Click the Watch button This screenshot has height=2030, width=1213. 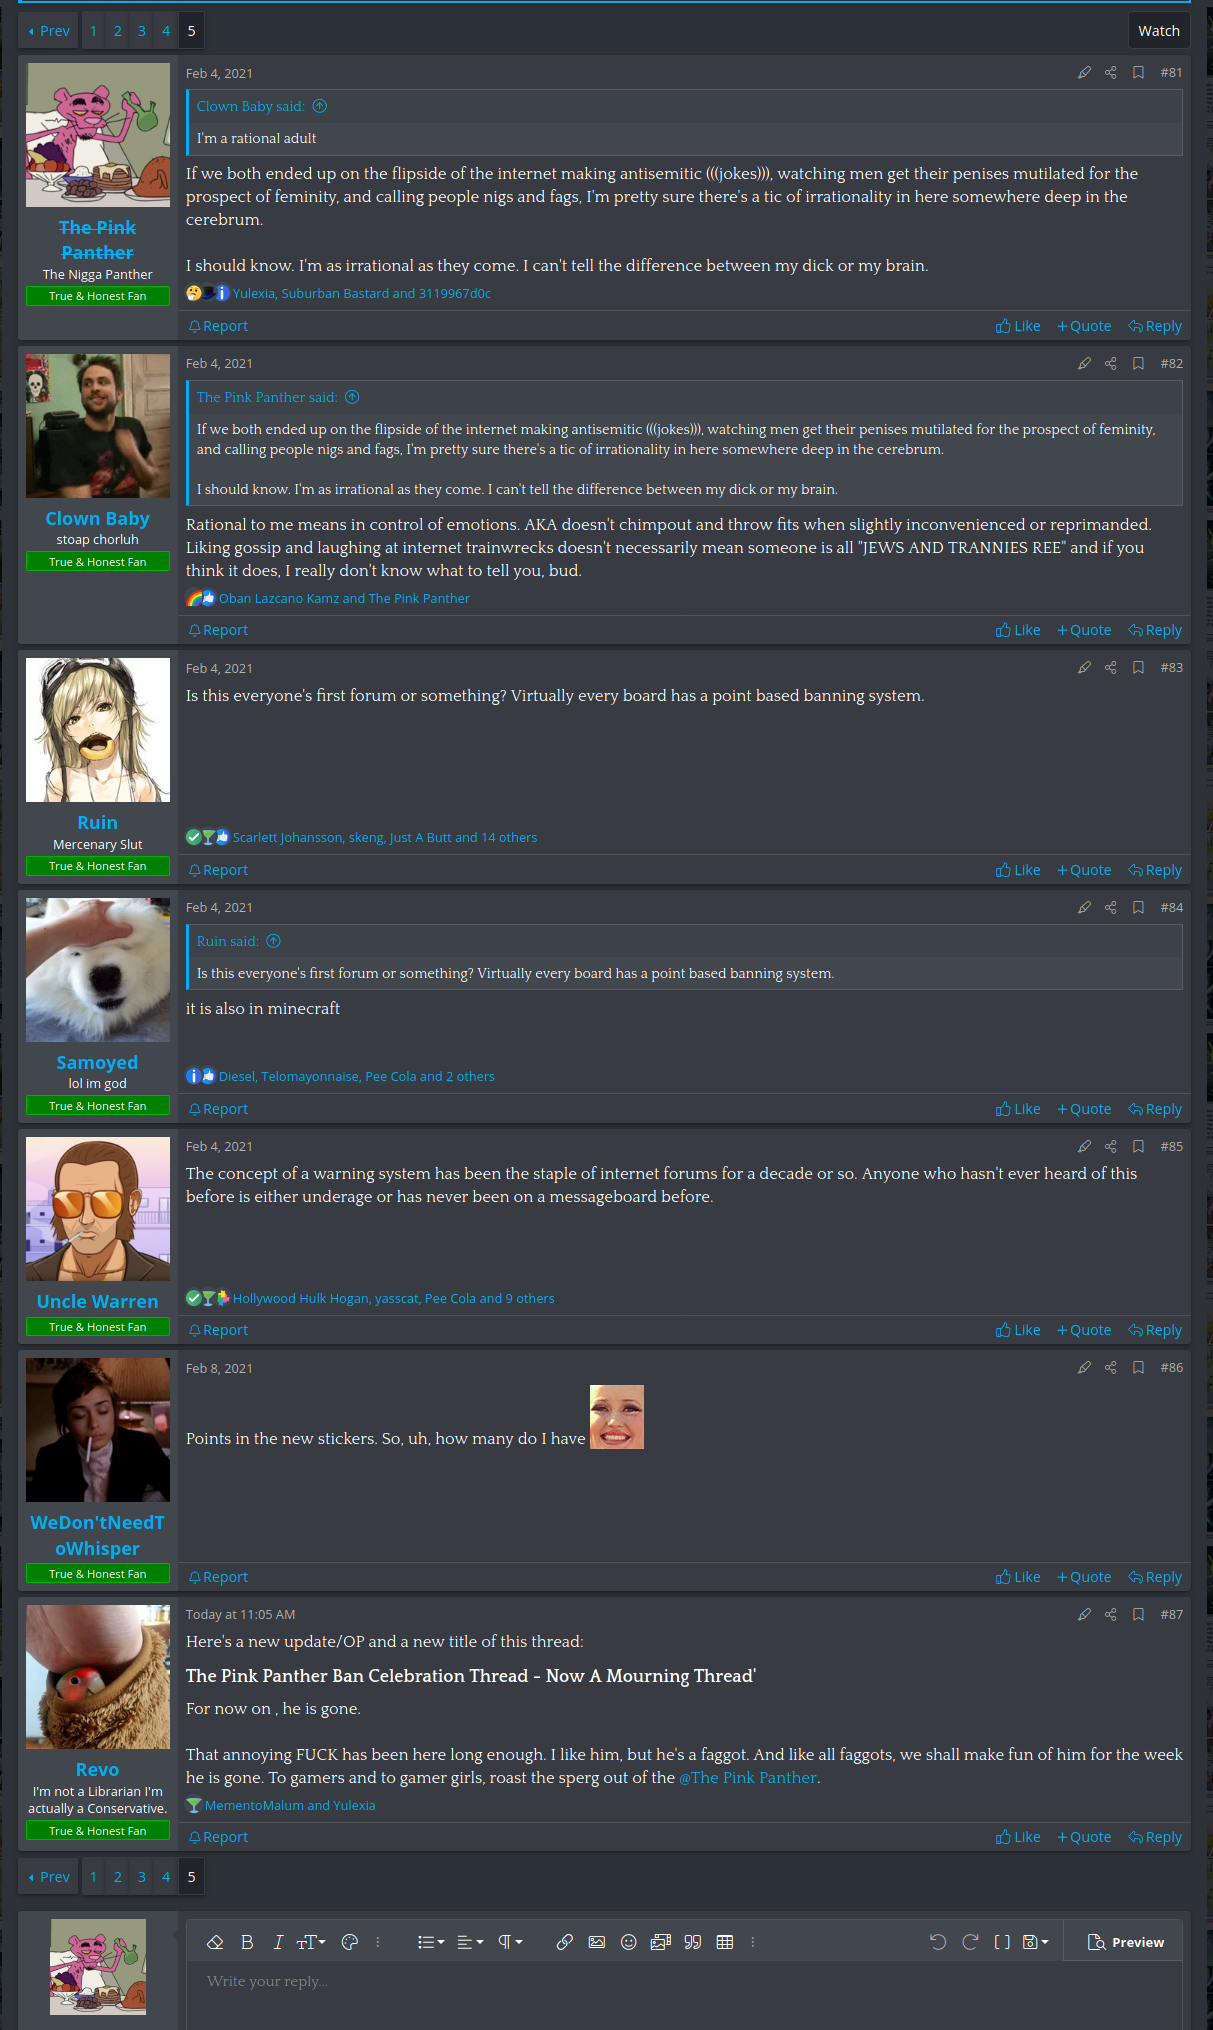tap(1159, 31)
